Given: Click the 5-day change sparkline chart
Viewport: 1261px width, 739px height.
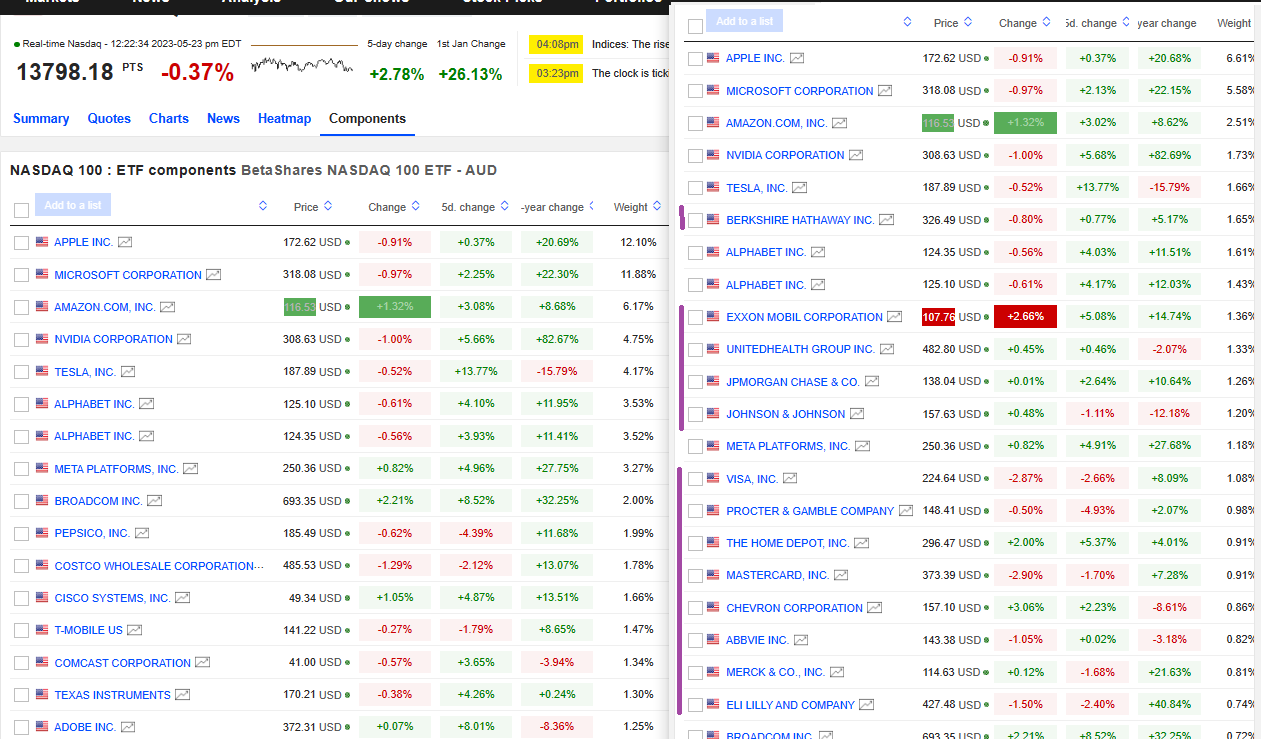Looking at the screenshot, I should pyautogui.click(x=301, y=66).
